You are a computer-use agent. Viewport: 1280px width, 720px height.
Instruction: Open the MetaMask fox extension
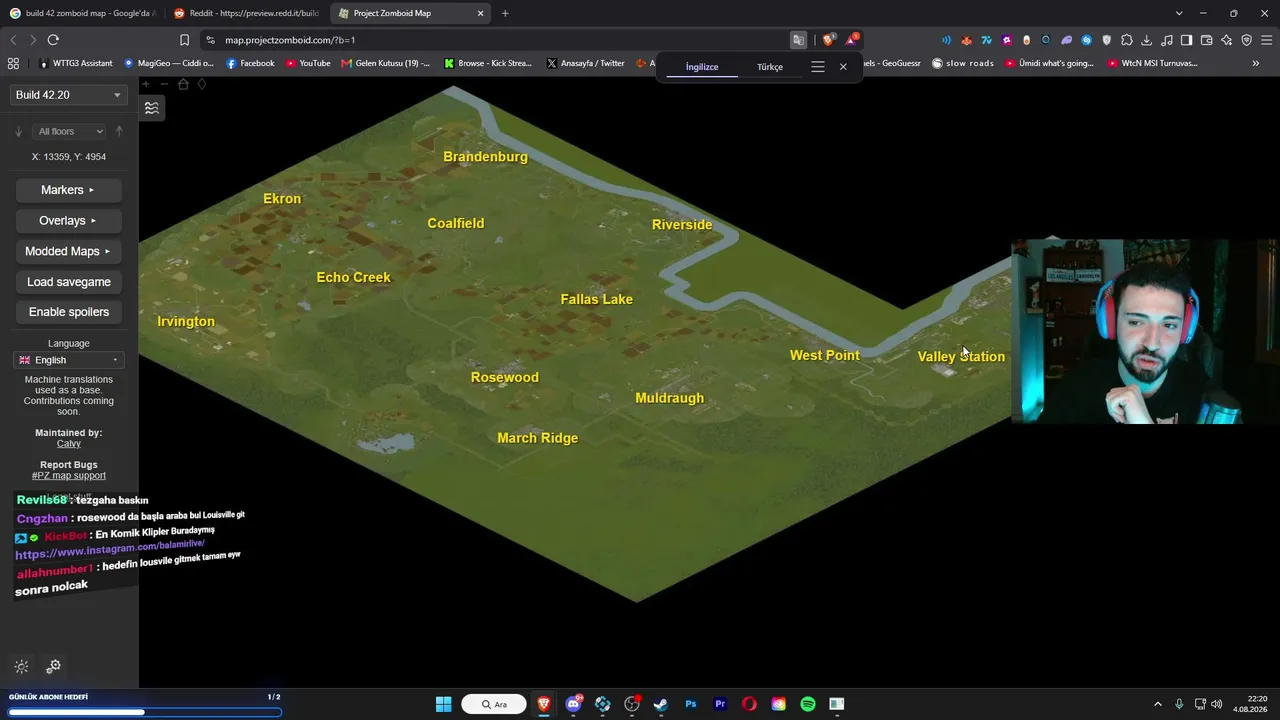click(x=966, y=40)
